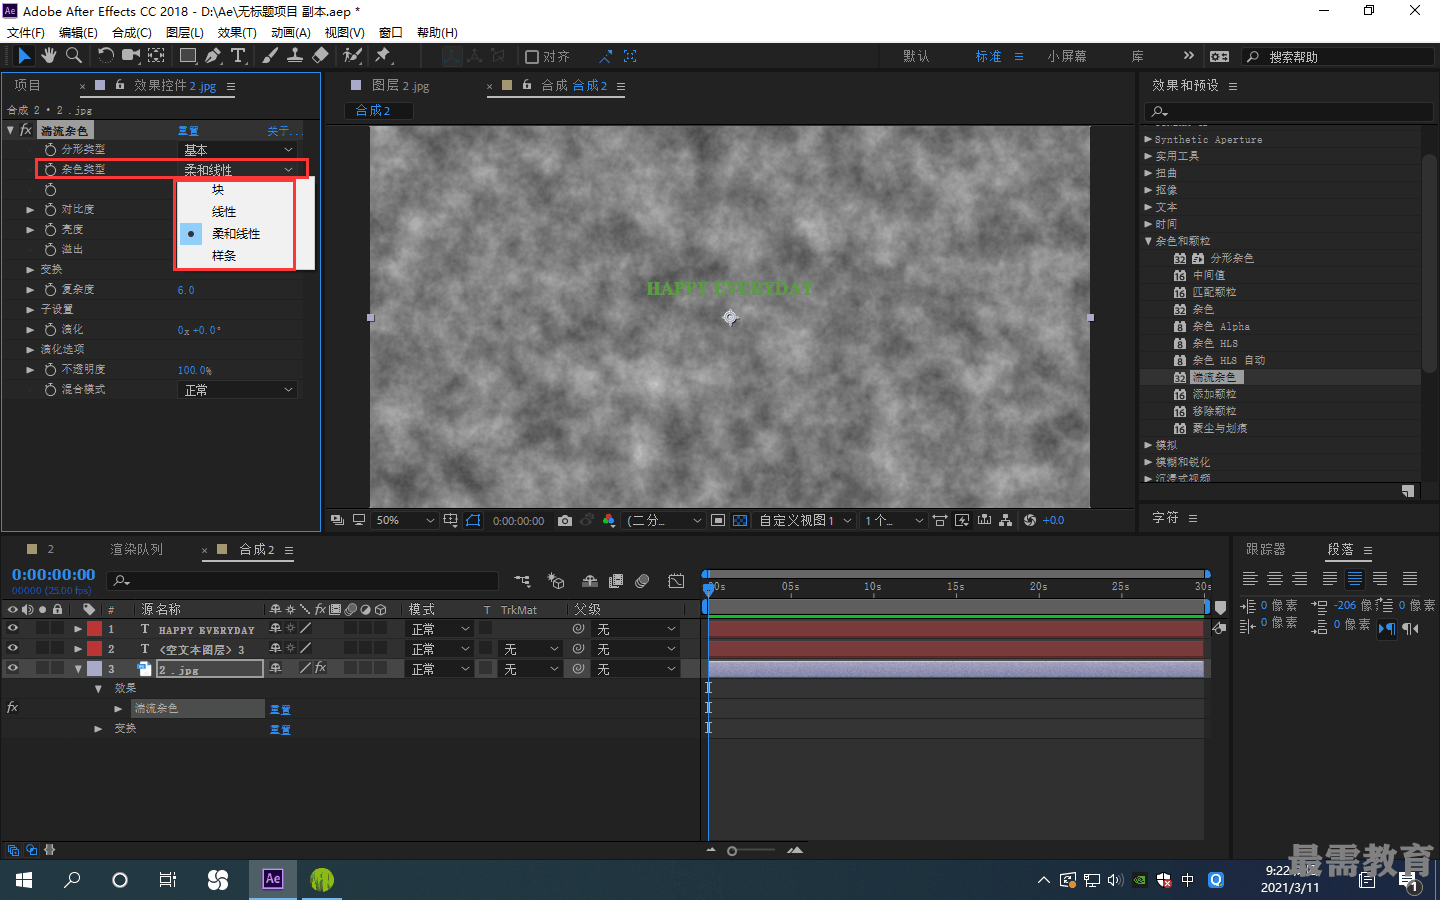Open the 混合模式 dropdown in effect controls

point(238,390)
